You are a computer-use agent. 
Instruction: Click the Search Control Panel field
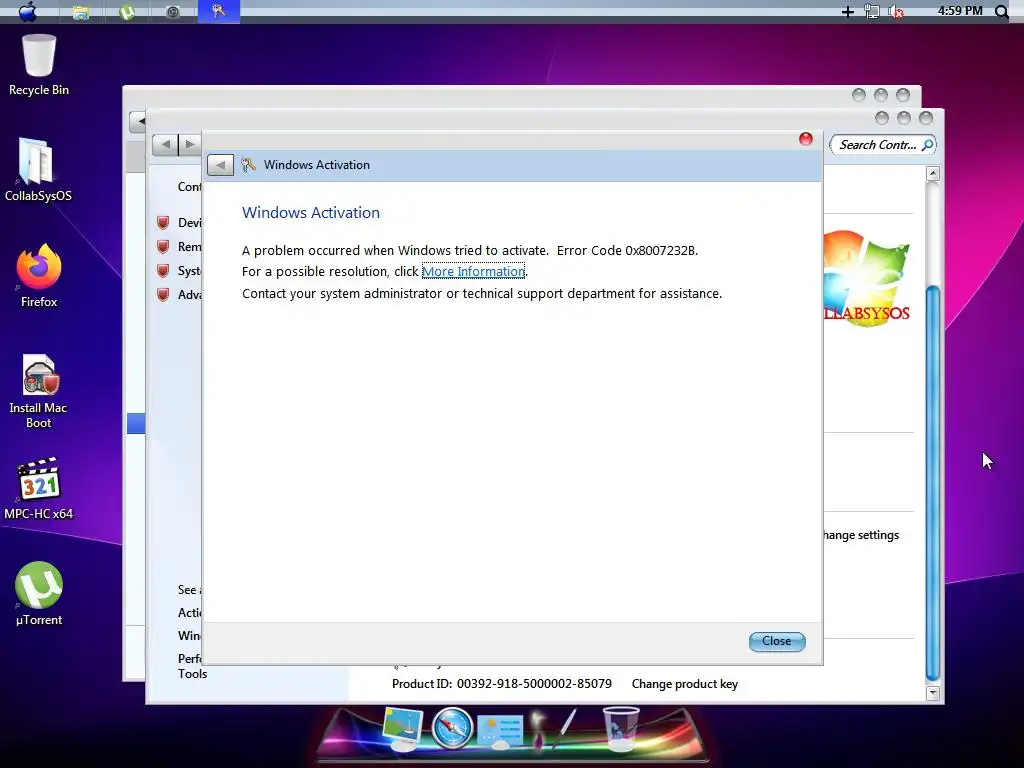(x=882, y=144)
